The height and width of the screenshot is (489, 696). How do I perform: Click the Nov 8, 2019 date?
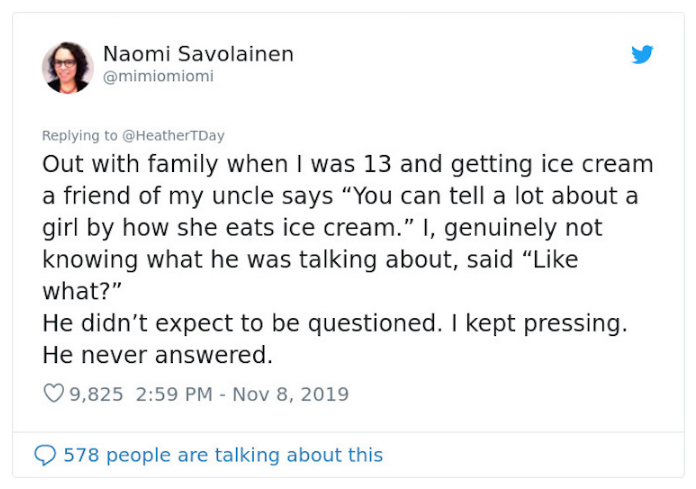click(291, 394)
